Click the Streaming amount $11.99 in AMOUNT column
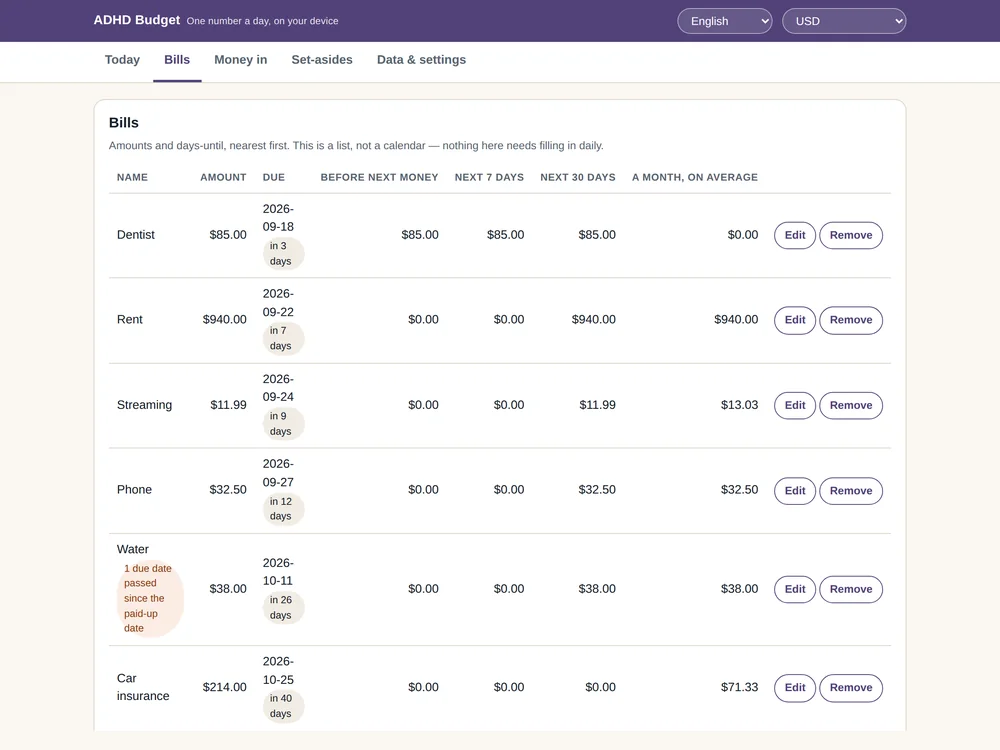1000x750 pixels. (x=228, y=405)
